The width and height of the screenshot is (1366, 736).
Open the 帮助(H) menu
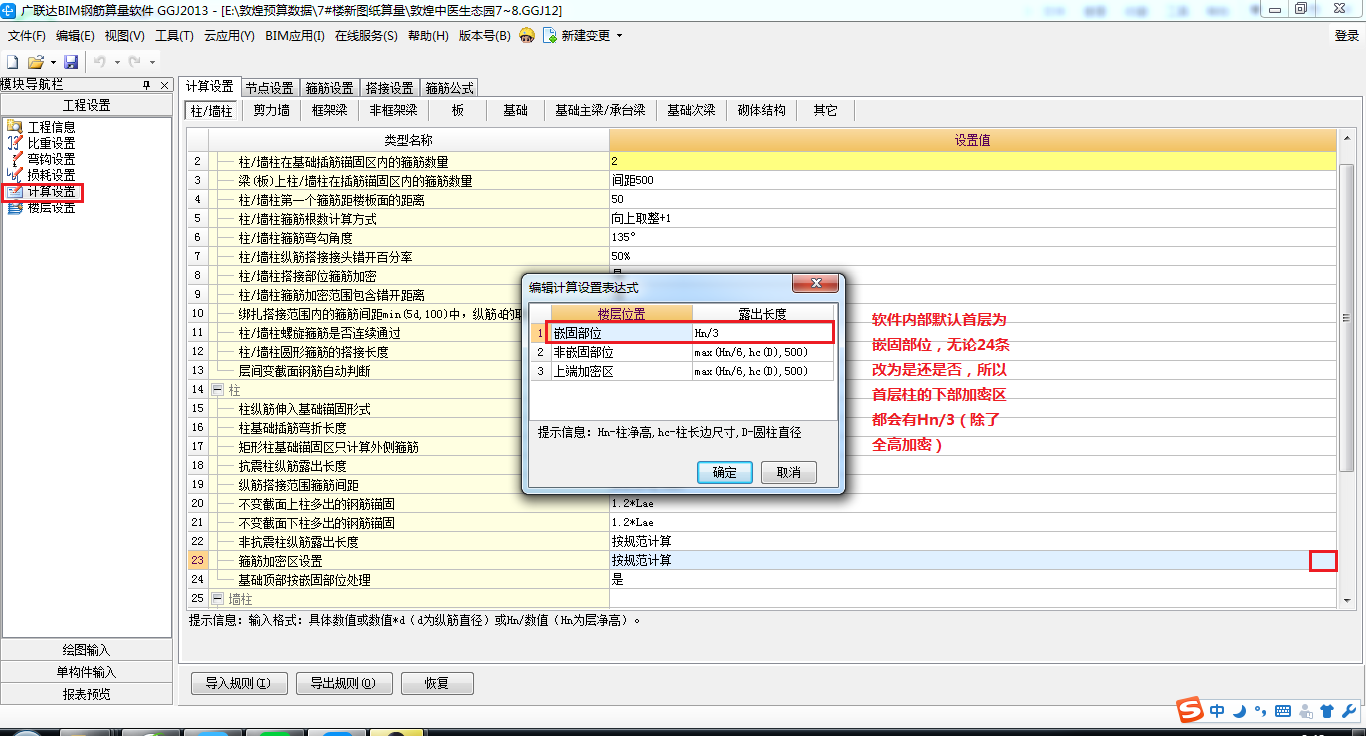point(428,36)
